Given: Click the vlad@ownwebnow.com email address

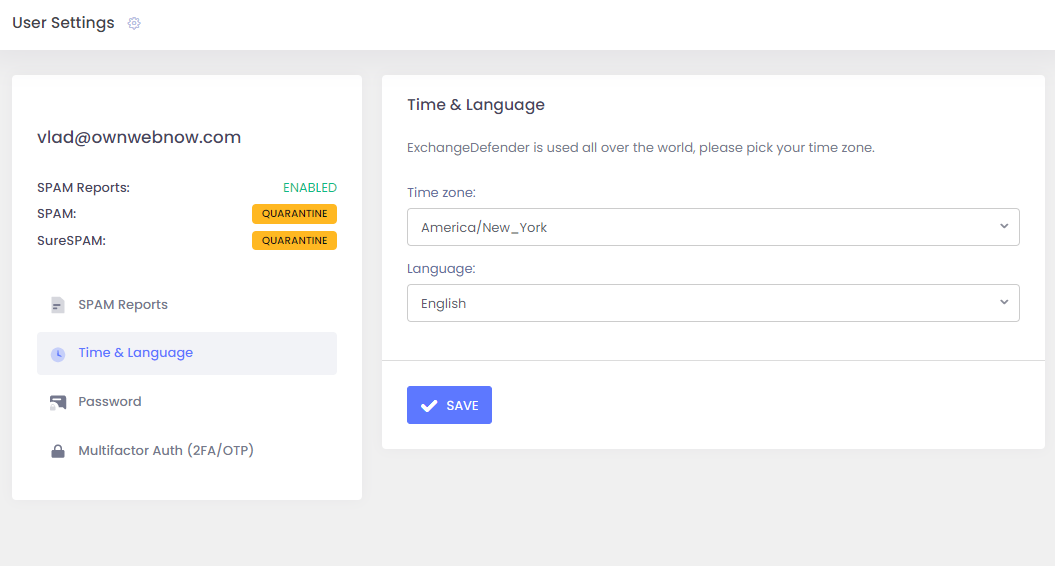Looking at the screenshot, I should click(x=139, y=138).
